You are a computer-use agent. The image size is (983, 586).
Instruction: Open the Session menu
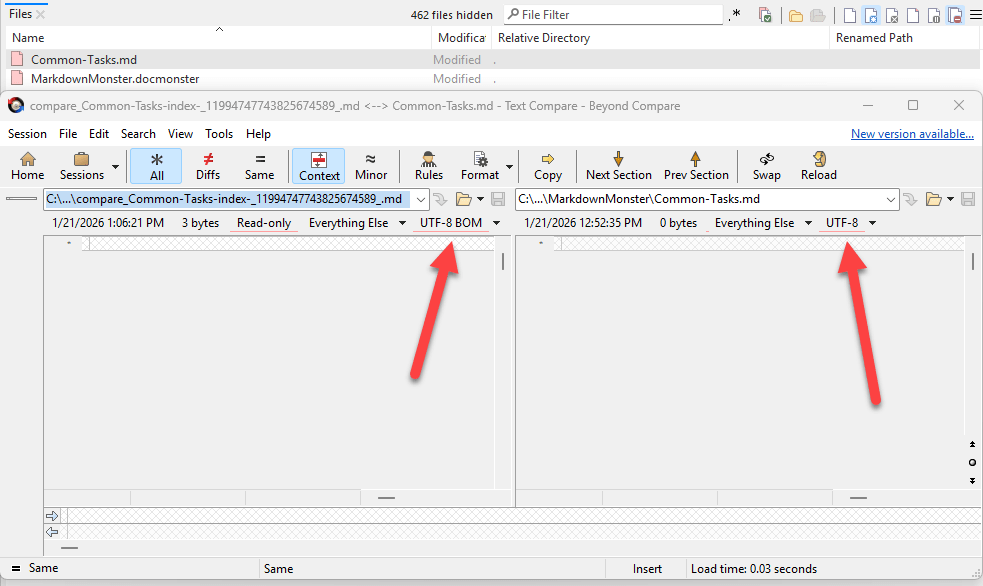click(x=27, y=134)
